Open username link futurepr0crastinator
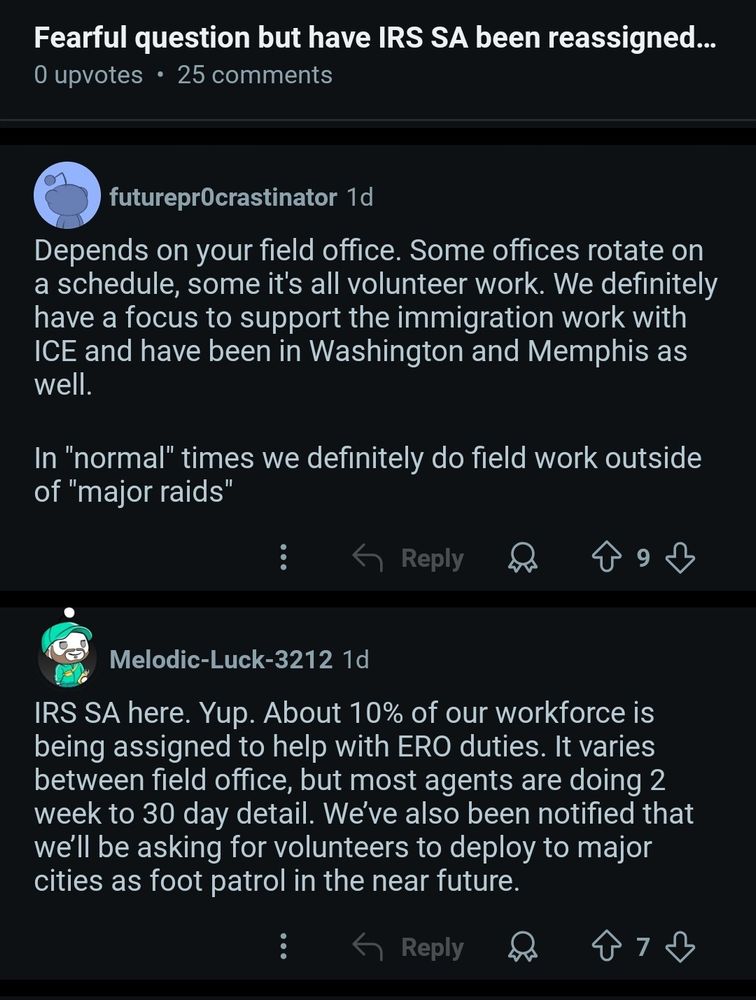The image size is (756, 1000). (x=223, y=197)
